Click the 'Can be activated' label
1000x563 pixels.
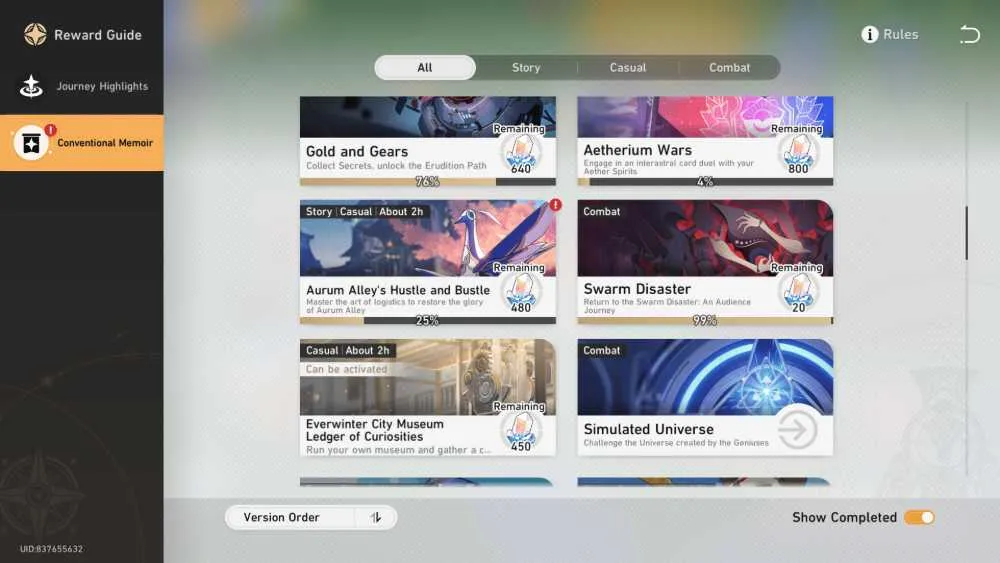[x=346, y=369]
